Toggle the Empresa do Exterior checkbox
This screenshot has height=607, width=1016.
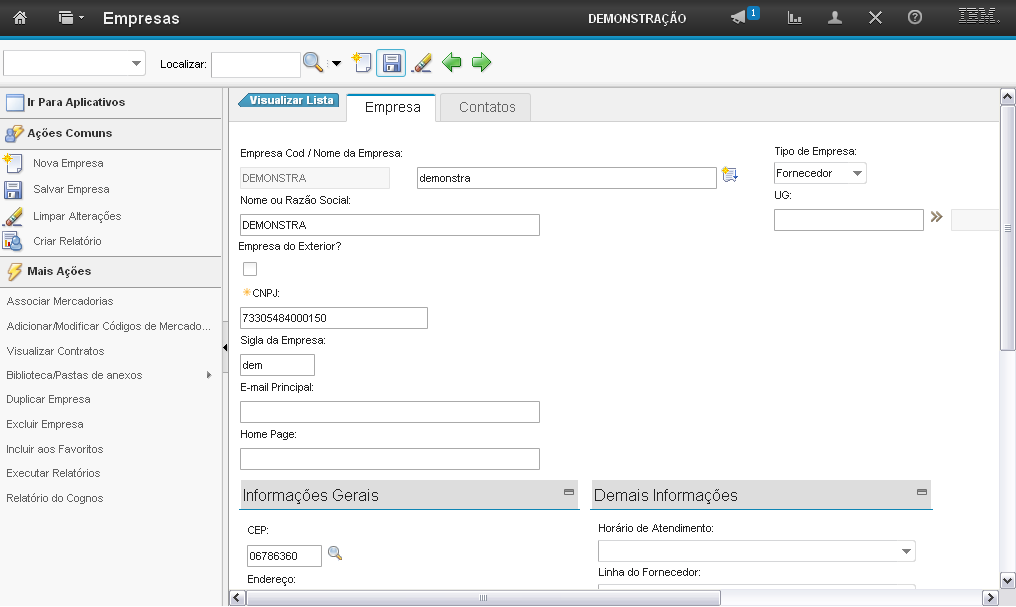click(250, 269)
